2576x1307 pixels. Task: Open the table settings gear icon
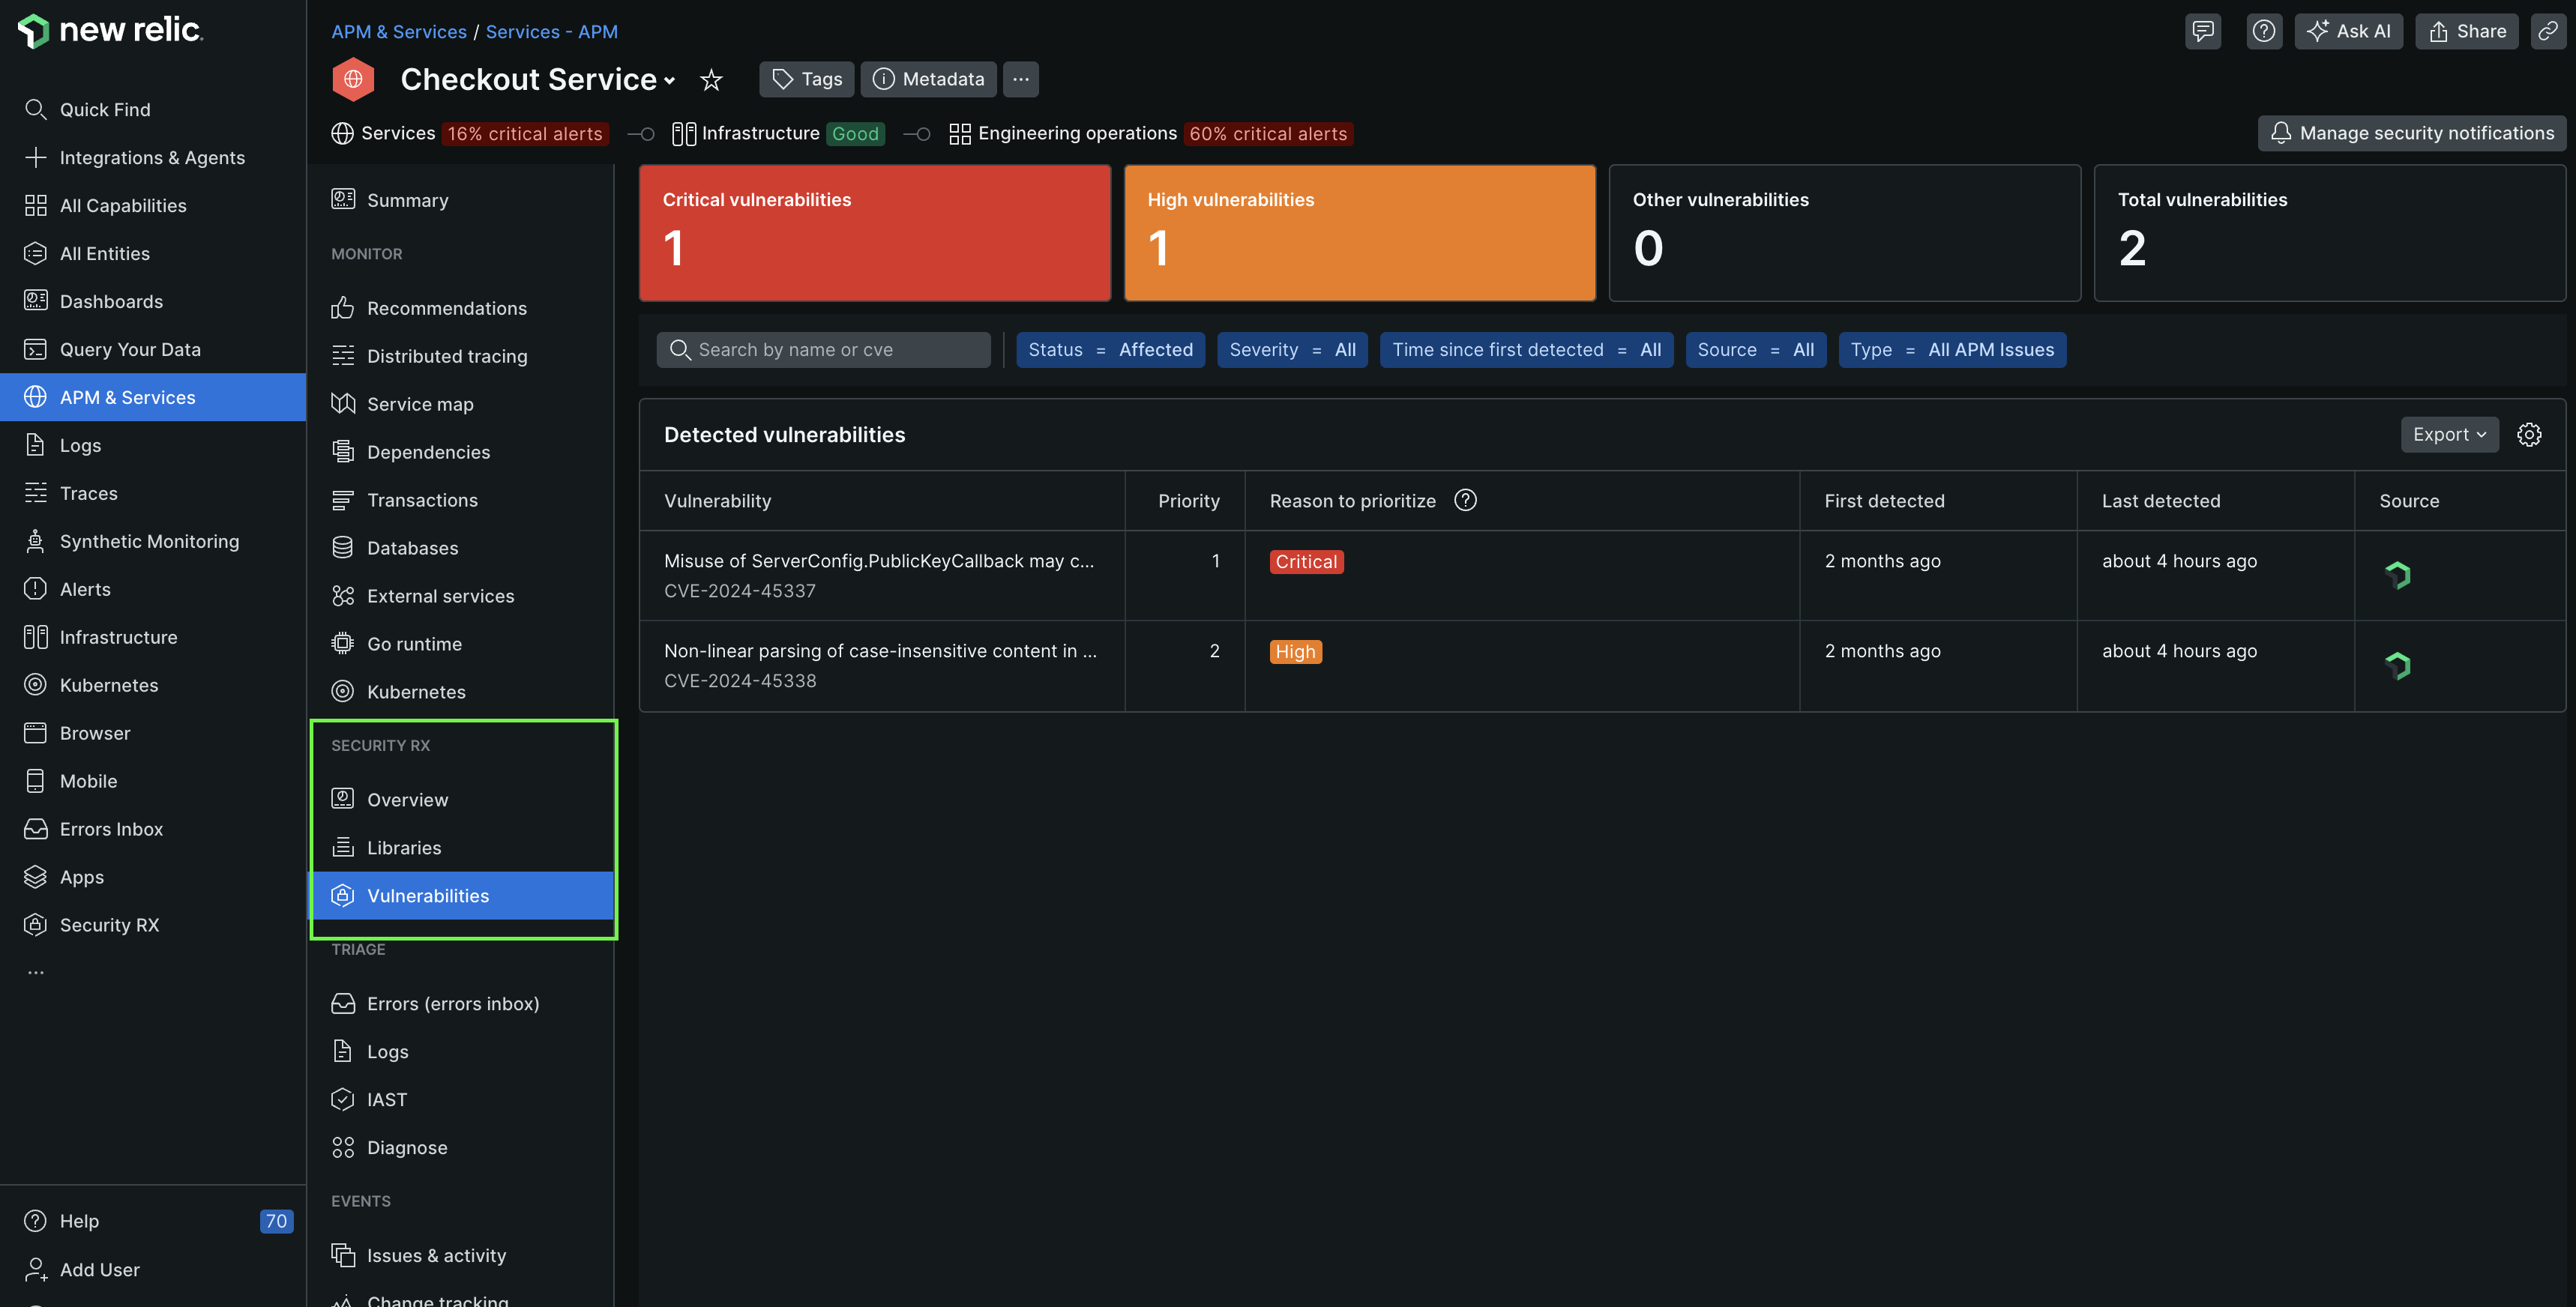(x=2528, y=435)
